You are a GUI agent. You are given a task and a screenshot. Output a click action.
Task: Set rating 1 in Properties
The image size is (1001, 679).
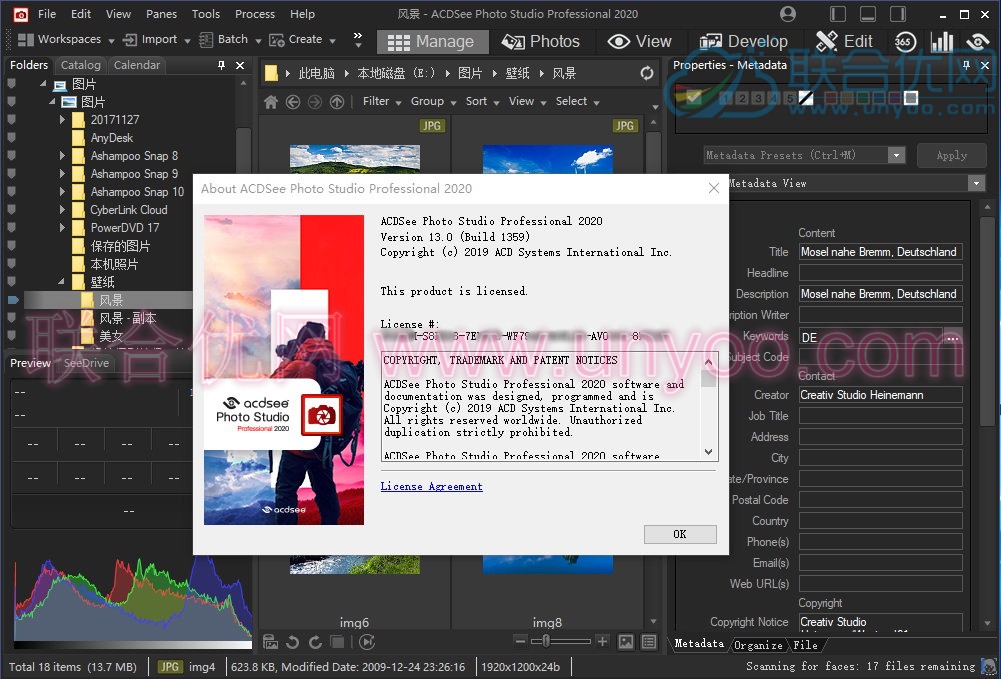coord(725,98)
